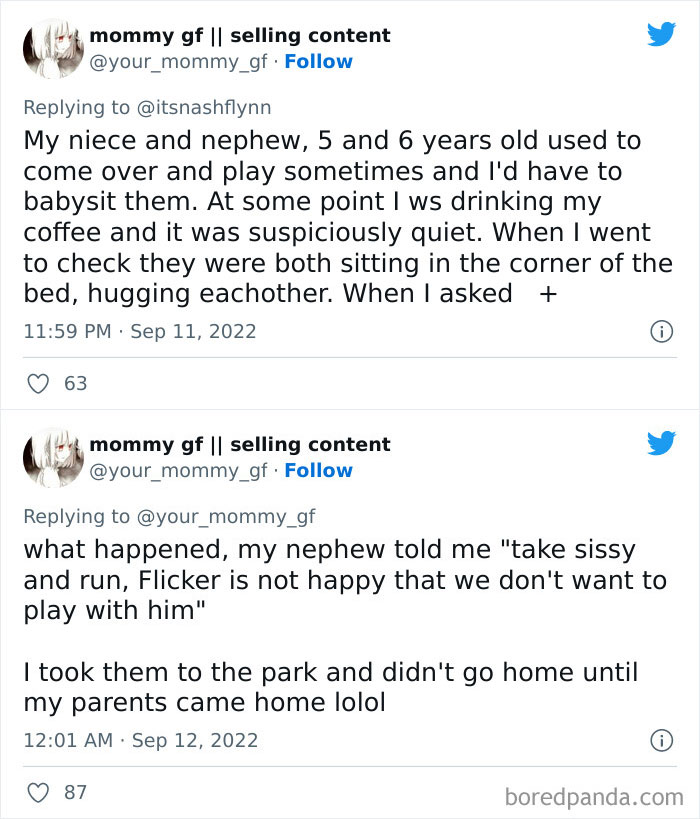
Task: Like the second tweet with heart icon
Action: tap(38, 792)
